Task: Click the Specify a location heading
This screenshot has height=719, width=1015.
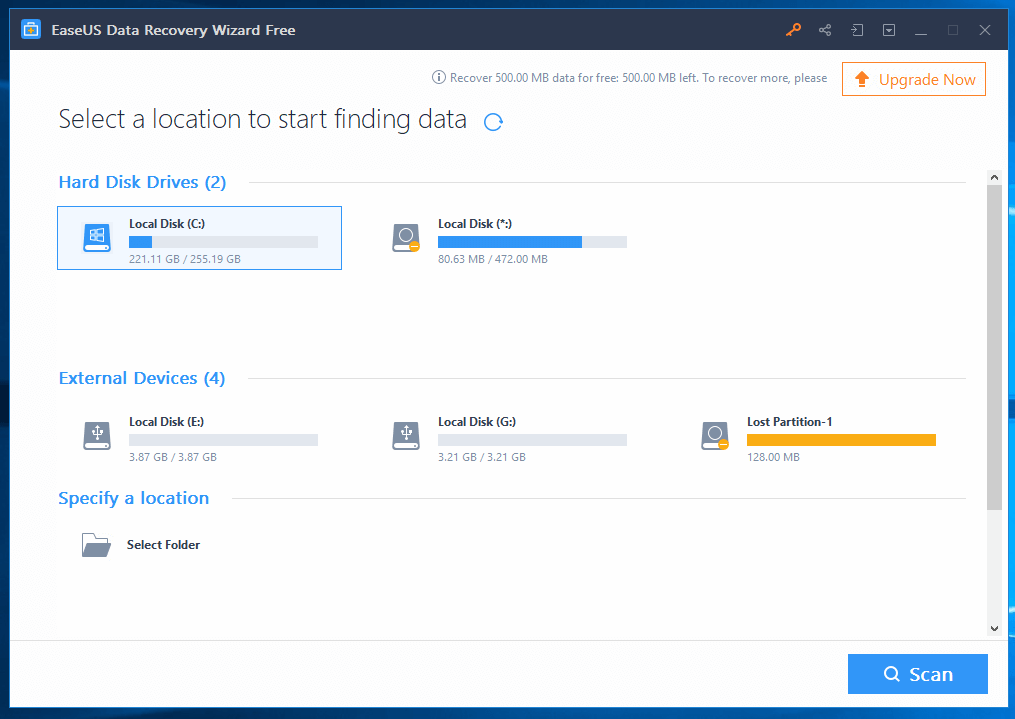Action: point(133,498)
